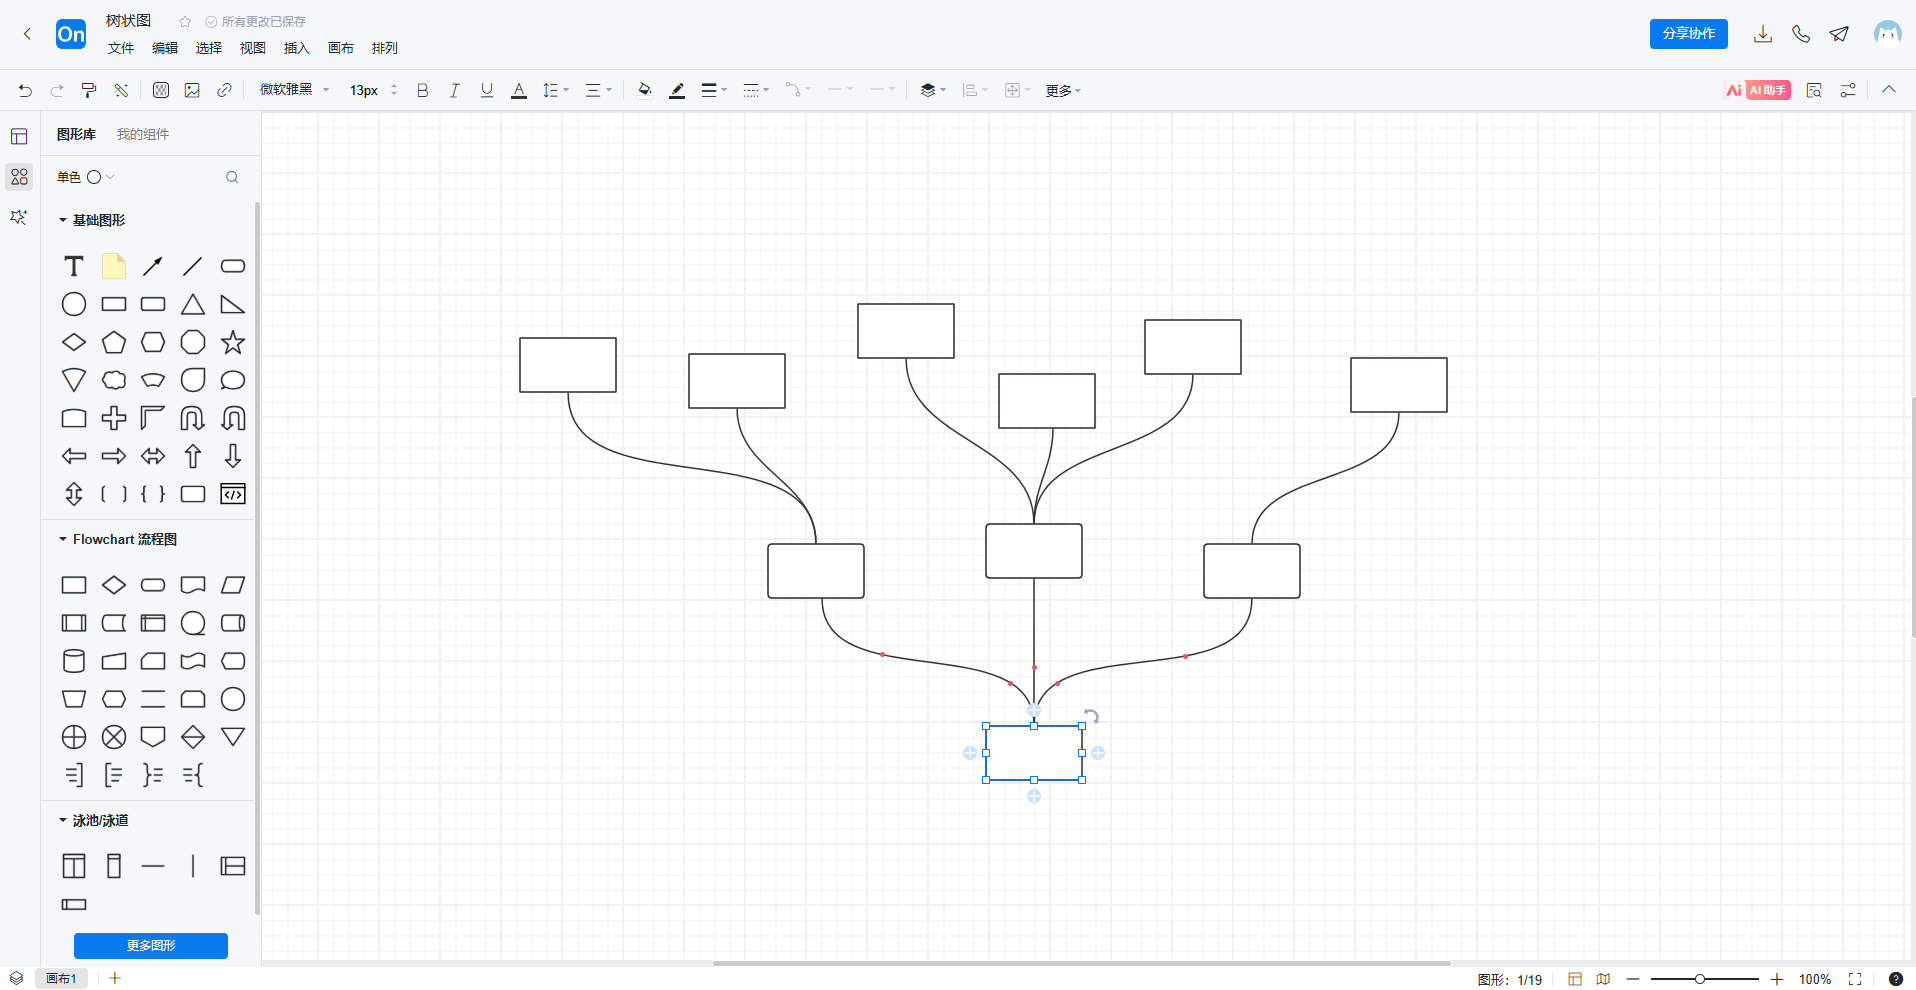Switch to the 我的组件 tab

(x=143, y=134)
